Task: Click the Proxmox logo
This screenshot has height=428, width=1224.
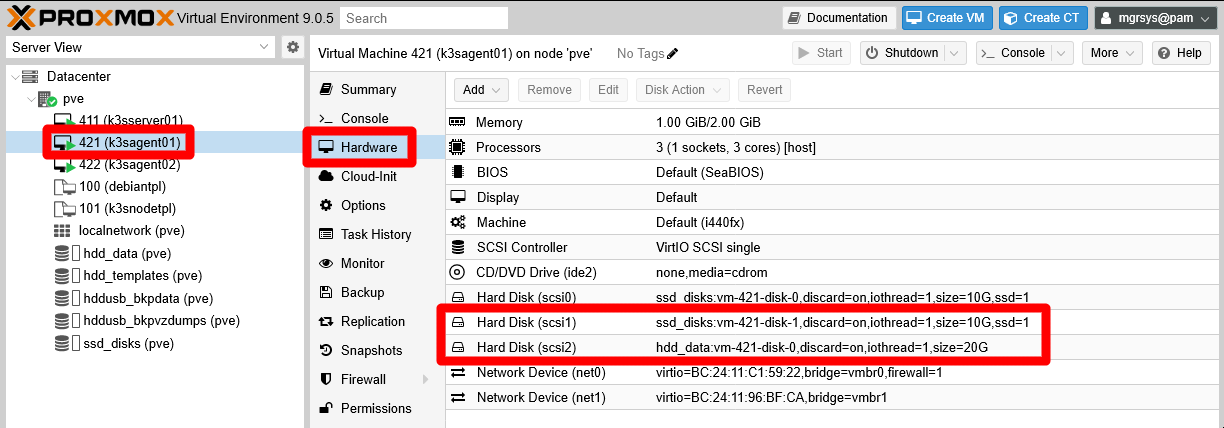Action: tap(90, 17)
